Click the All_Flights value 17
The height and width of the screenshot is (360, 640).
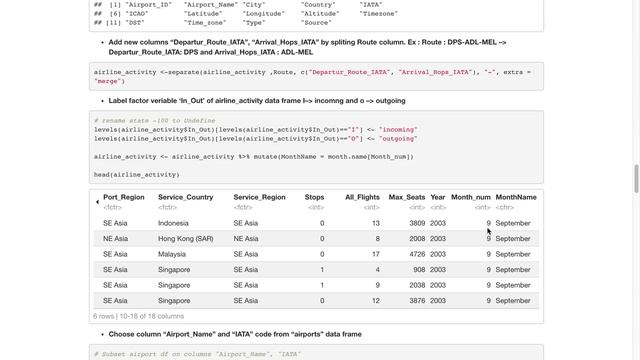click(376, 254)
